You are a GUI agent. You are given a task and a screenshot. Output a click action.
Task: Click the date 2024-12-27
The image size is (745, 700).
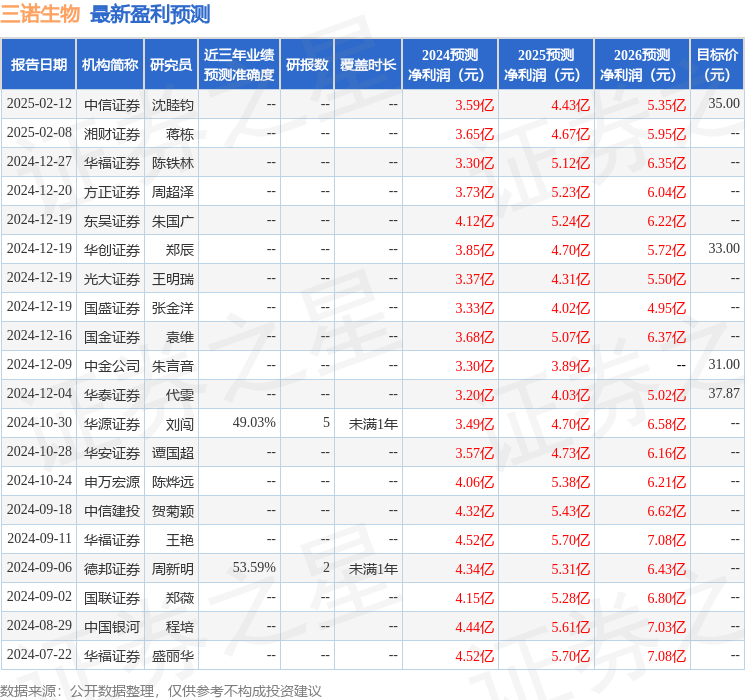[x=39, y=162]
